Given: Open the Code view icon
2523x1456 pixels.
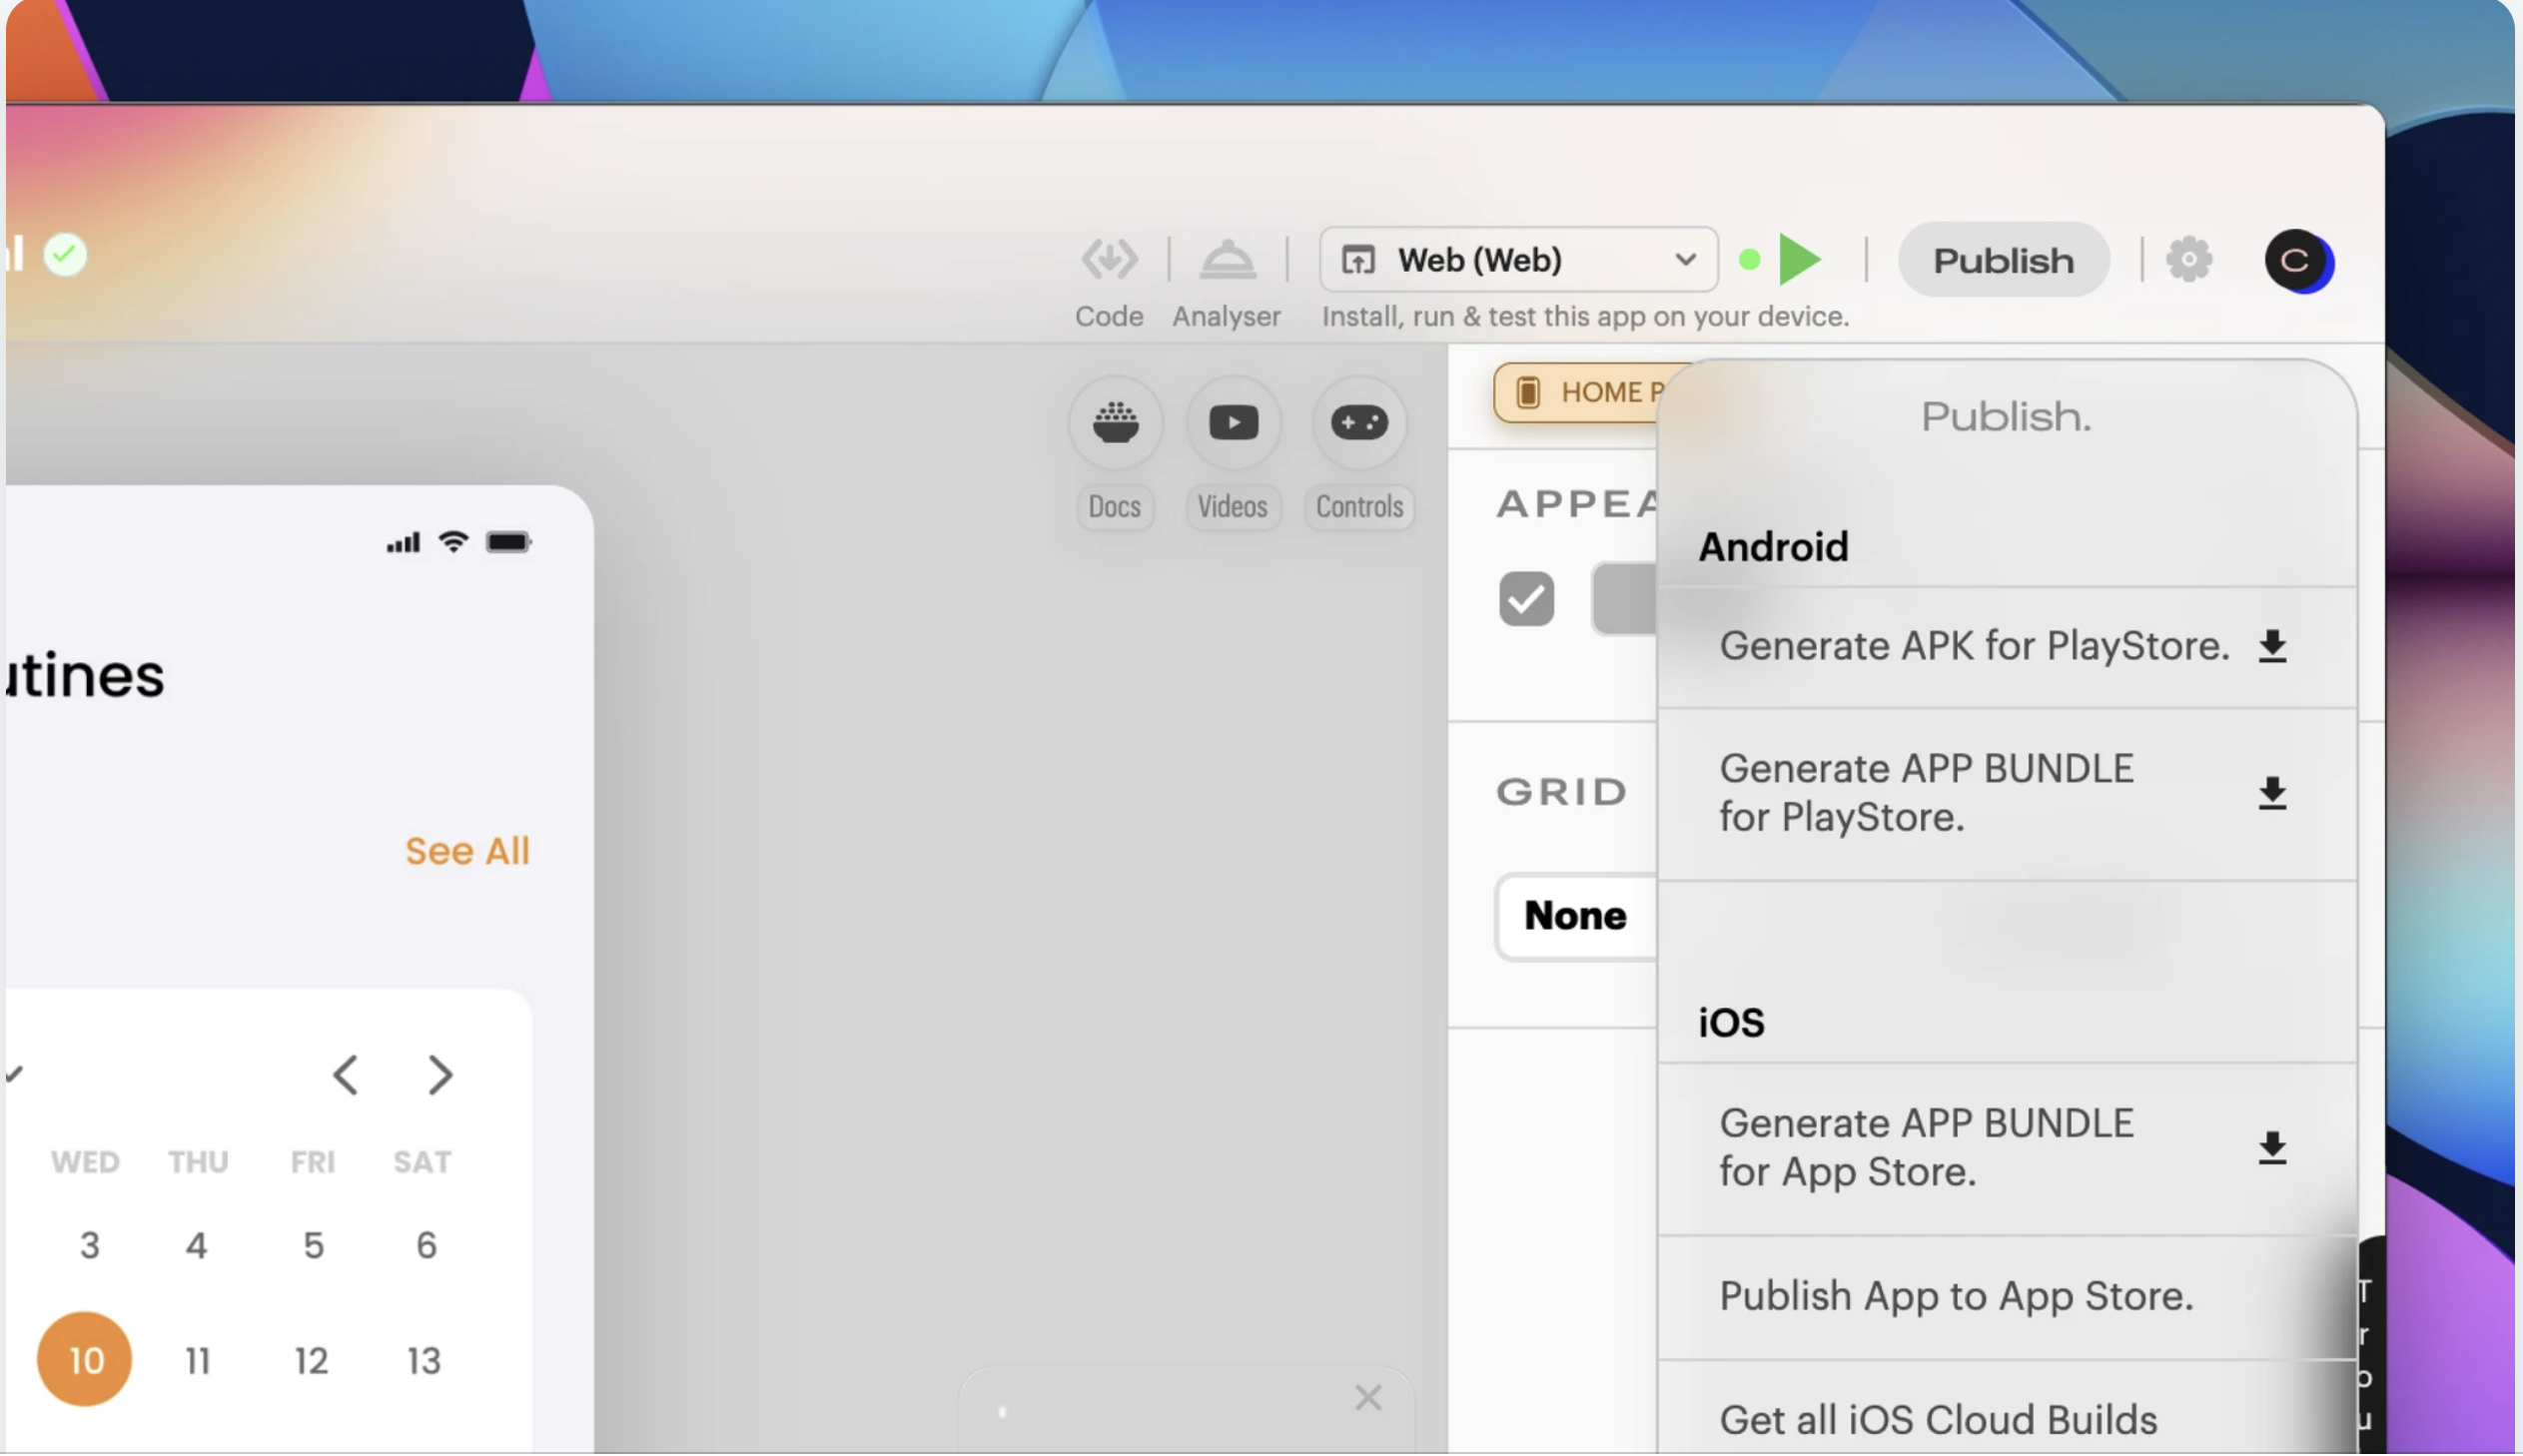Looking at the screenshot, I should click(x=1108, y=260).
